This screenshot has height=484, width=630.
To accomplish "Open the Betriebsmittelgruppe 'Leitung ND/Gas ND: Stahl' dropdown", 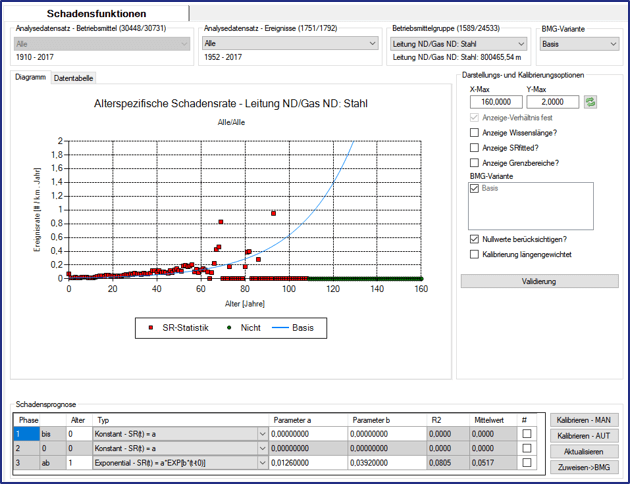I will [x=458, y=44].
